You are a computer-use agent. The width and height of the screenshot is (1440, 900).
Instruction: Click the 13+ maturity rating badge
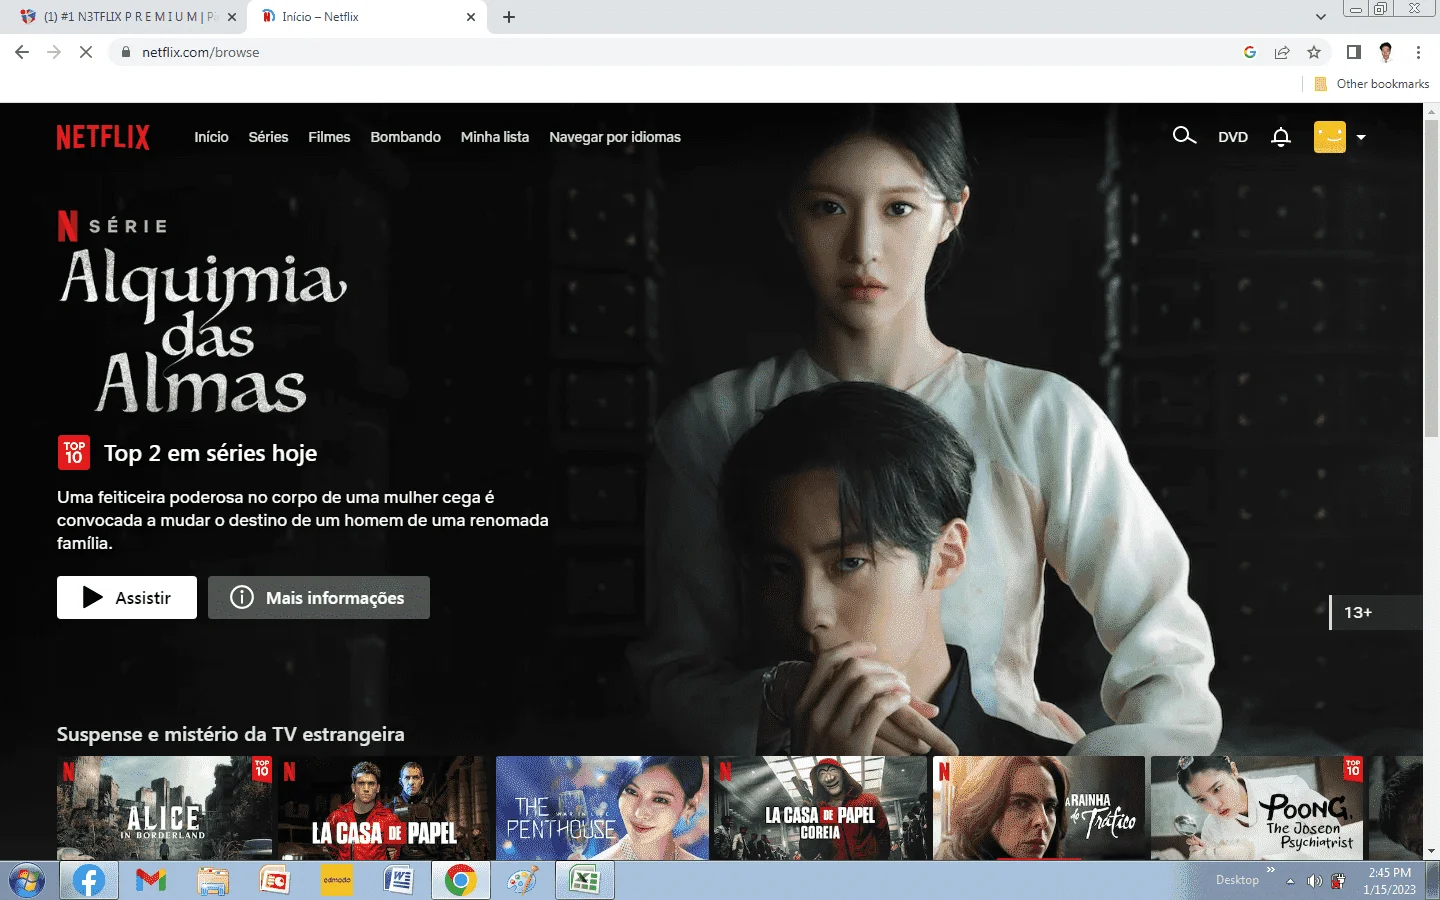pos(1375,612)
